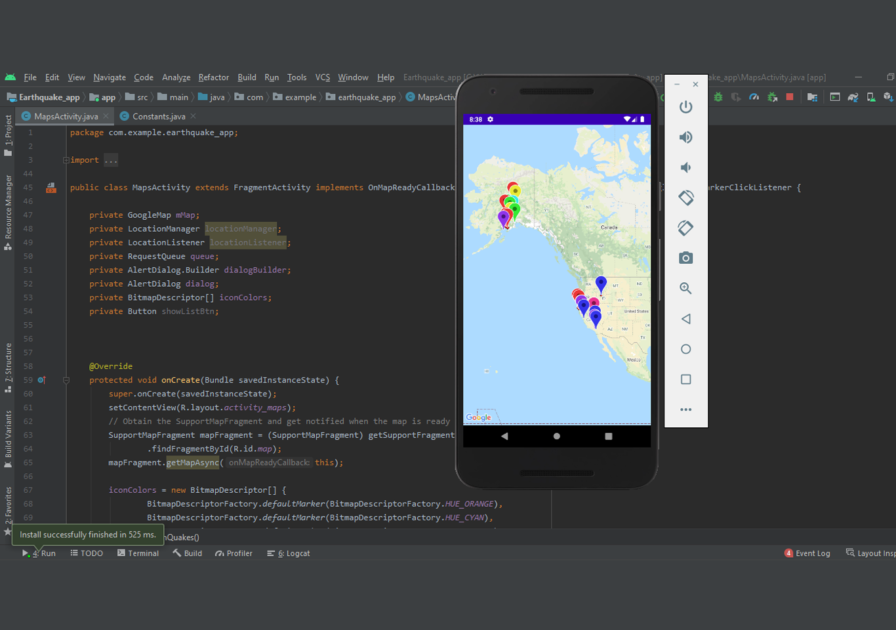Click the emulator power button icon
The width and height of the screenshot is (896, 630).
coord(686,107)
